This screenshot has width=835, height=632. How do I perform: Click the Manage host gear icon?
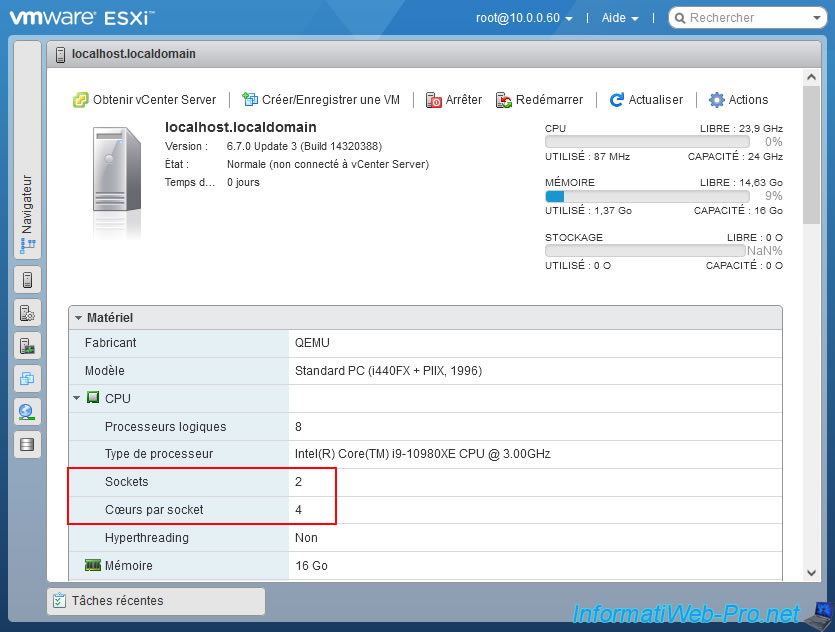coord(27,313)
